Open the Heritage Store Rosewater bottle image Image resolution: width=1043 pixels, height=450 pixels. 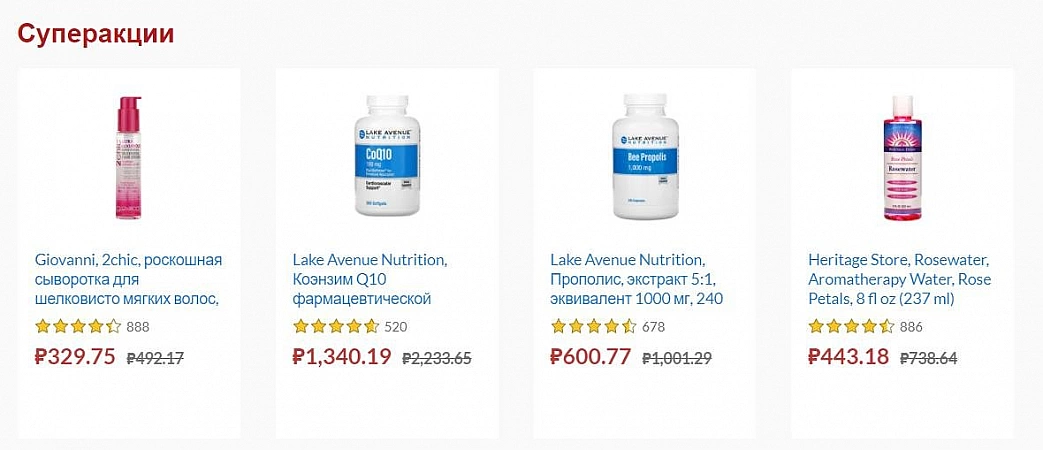point(902,157)
